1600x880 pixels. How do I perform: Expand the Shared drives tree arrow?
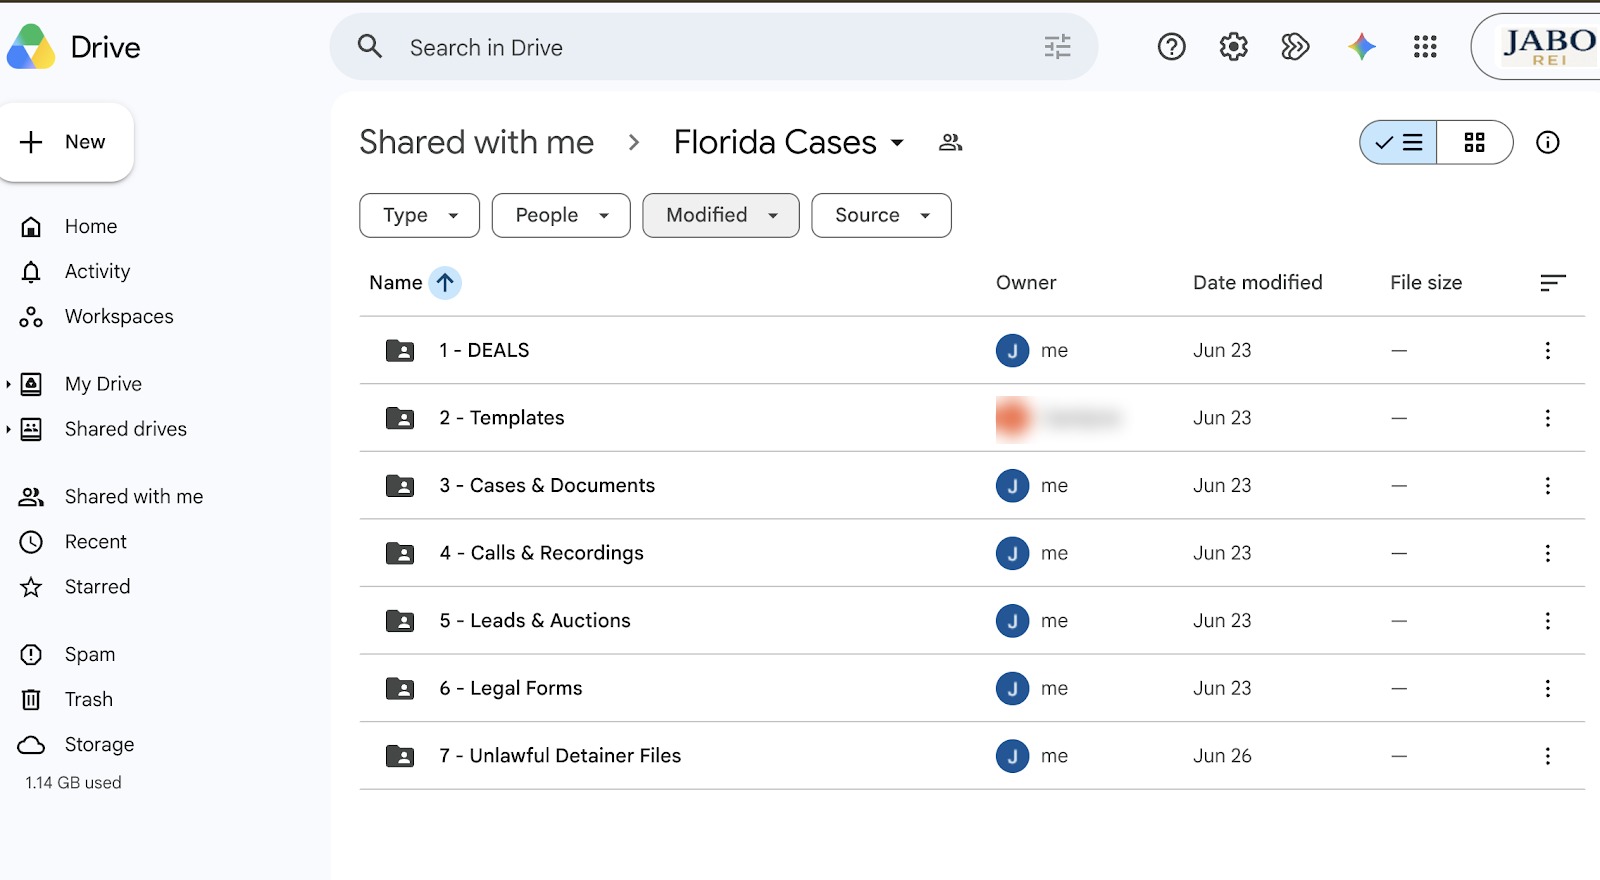(9, 429)
